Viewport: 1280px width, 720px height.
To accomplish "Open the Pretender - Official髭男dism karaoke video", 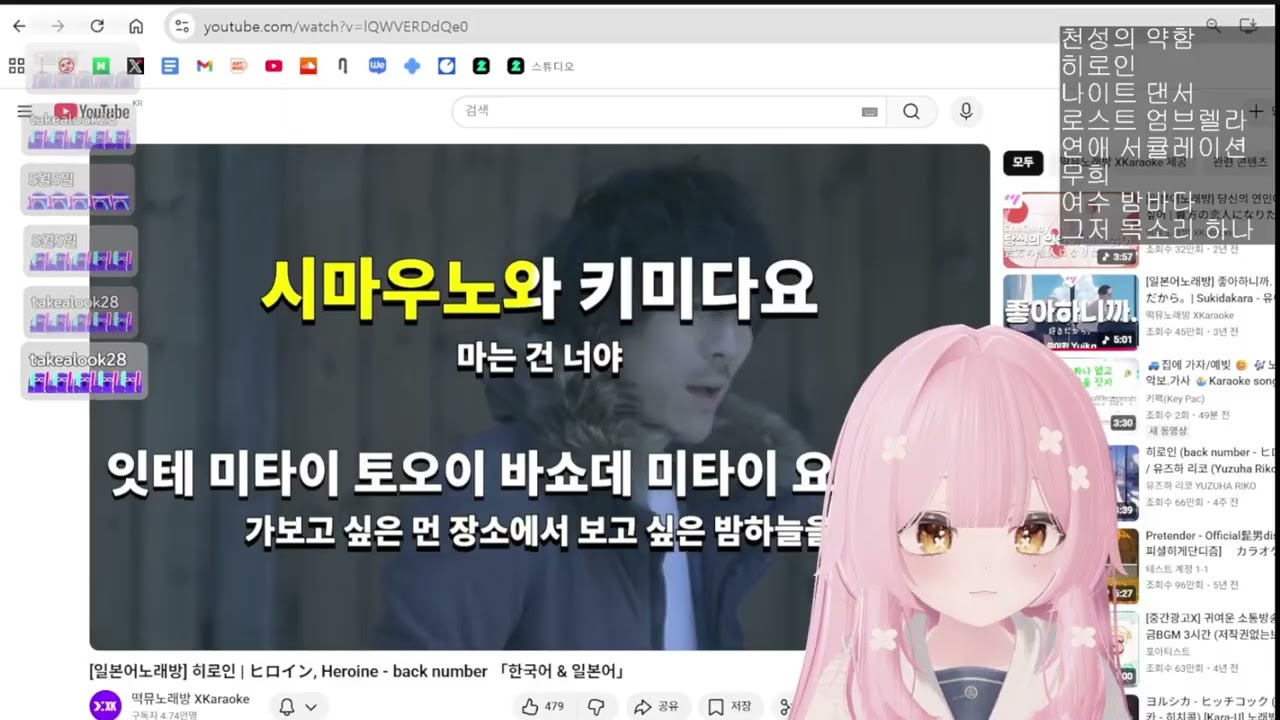I will click(x=1210, y=544).
